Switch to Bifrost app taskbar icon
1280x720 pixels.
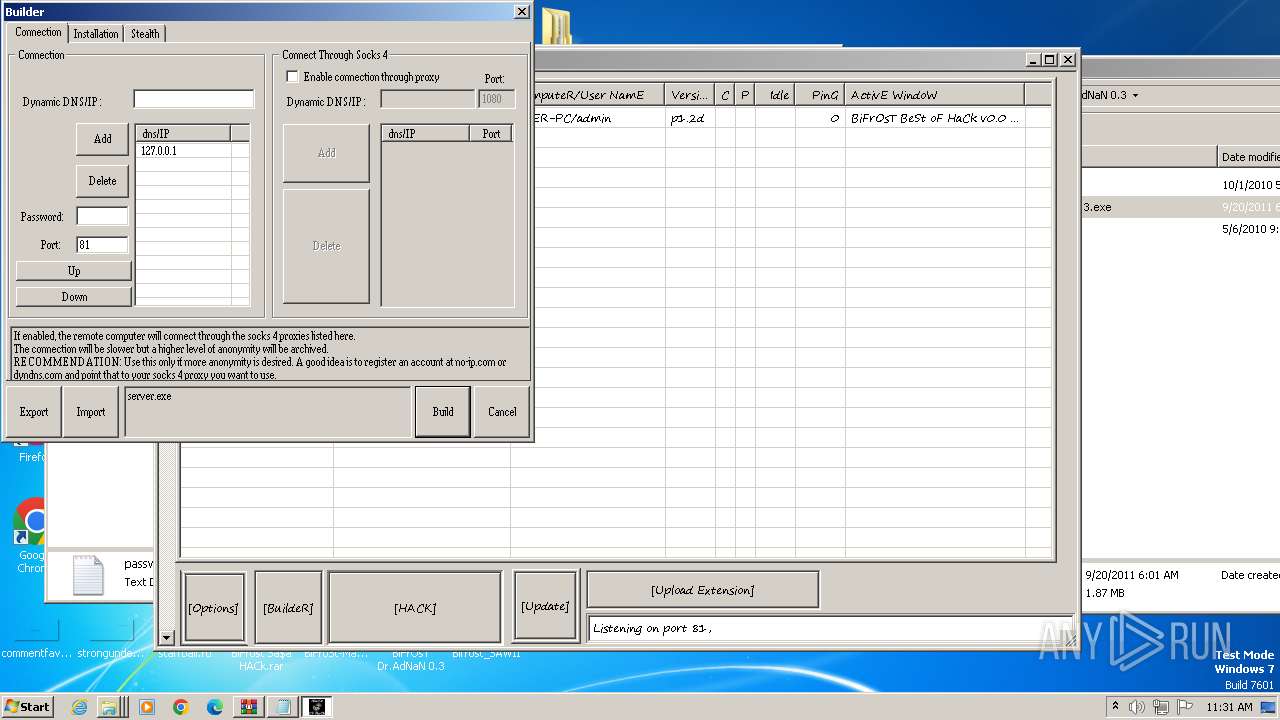click(317, 707)
